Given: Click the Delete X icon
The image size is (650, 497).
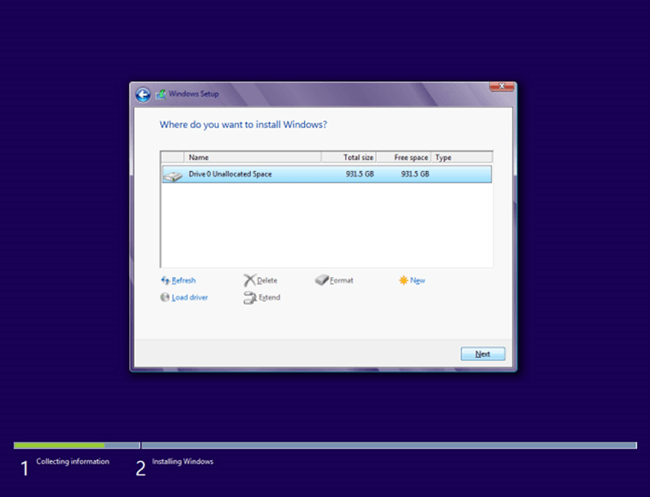Looking at the screenshot, I should (x=250, y=280).
